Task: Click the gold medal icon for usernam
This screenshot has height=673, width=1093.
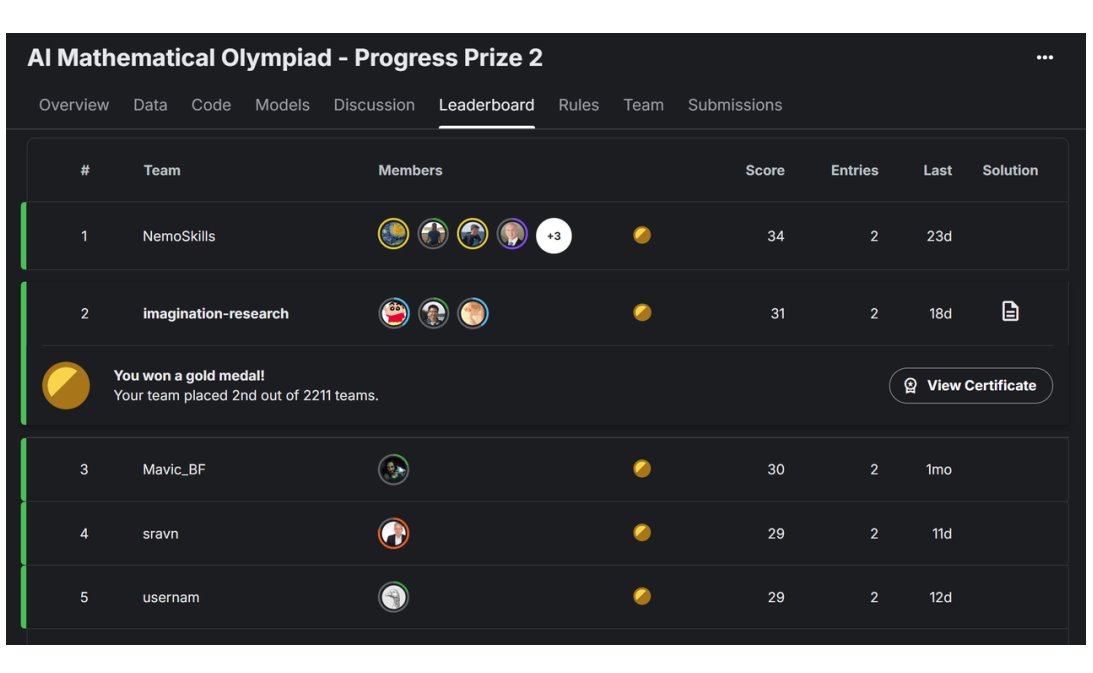Action: (x=642, y=596)
